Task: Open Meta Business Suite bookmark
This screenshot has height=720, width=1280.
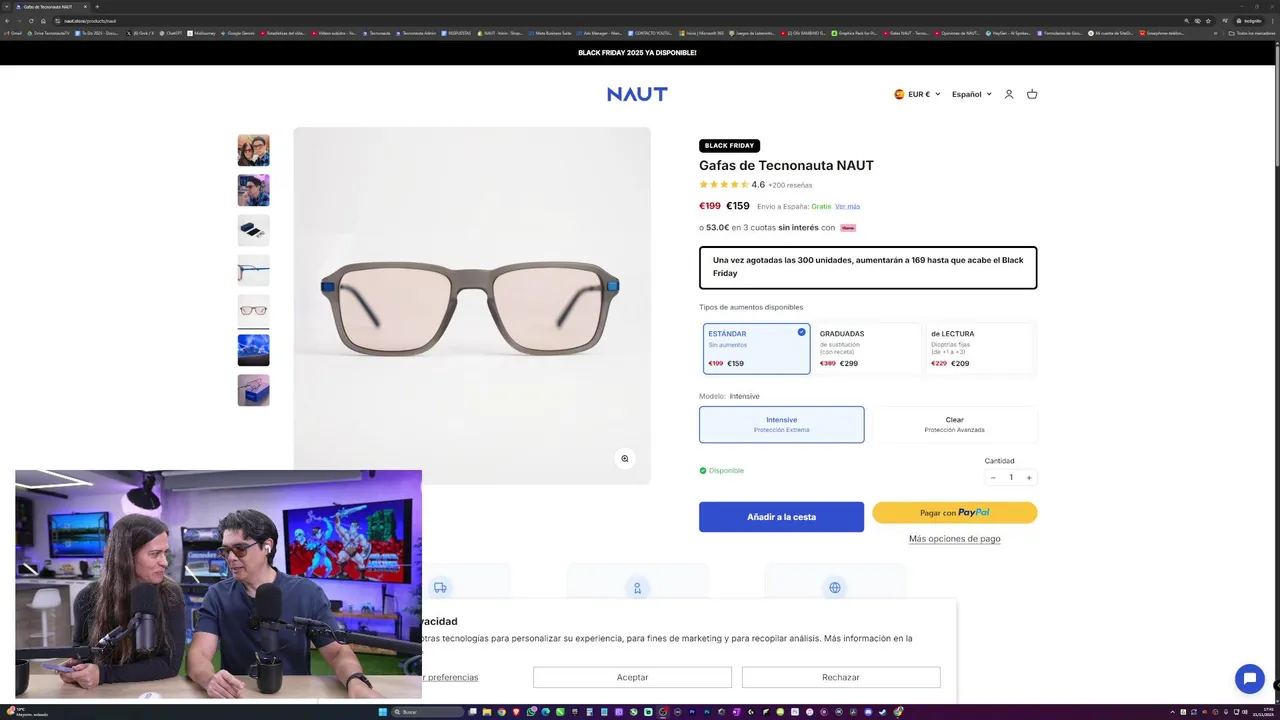Action: [x=550, y=33]
